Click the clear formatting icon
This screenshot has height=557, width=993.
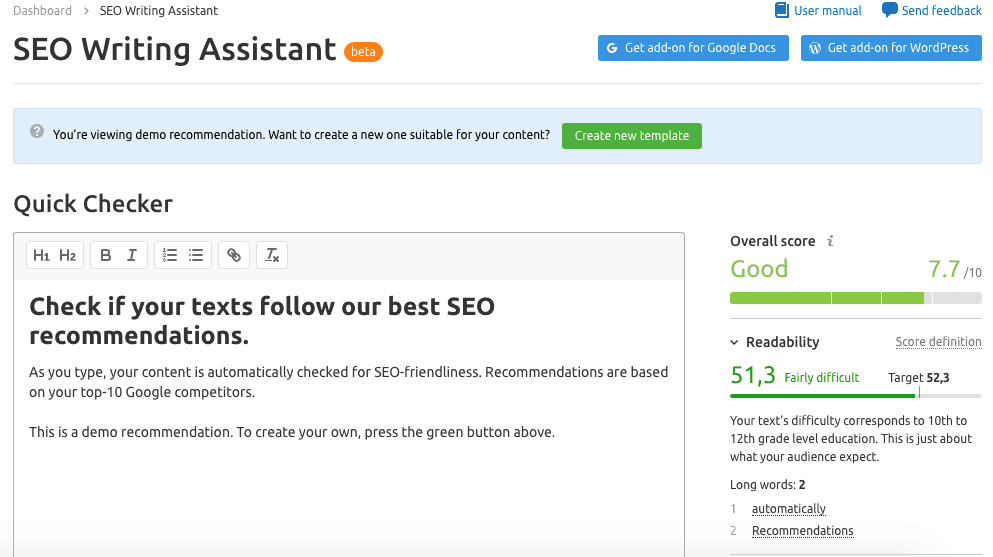pyautogui.click(x=272, y=256)
